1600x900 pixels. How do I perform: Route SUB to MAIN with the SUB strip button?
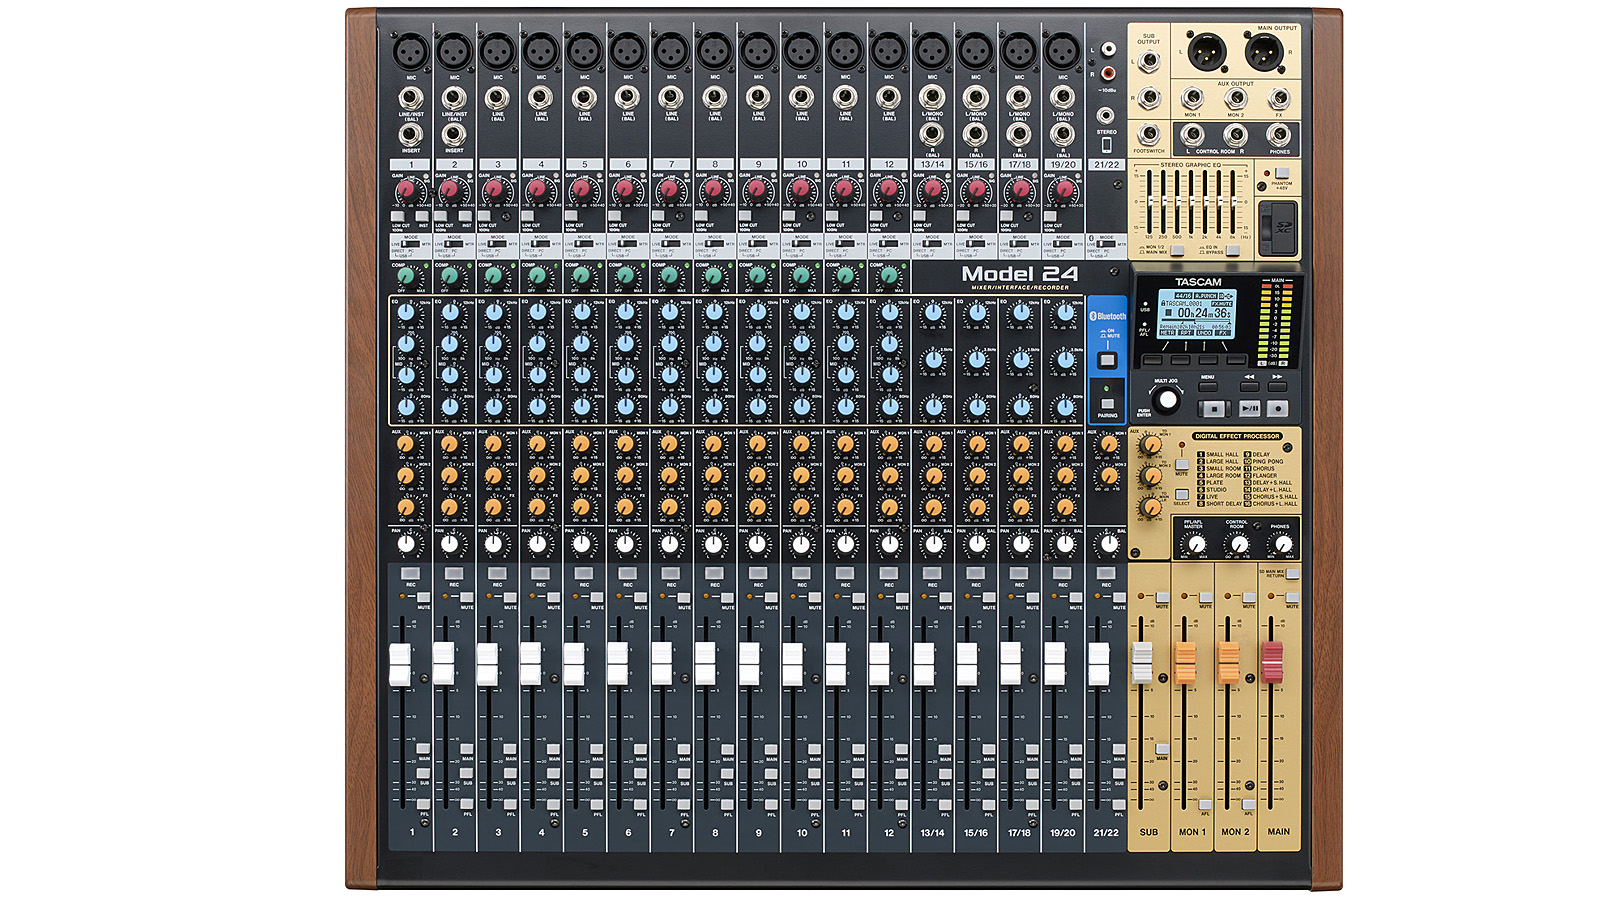point(1162,749)
